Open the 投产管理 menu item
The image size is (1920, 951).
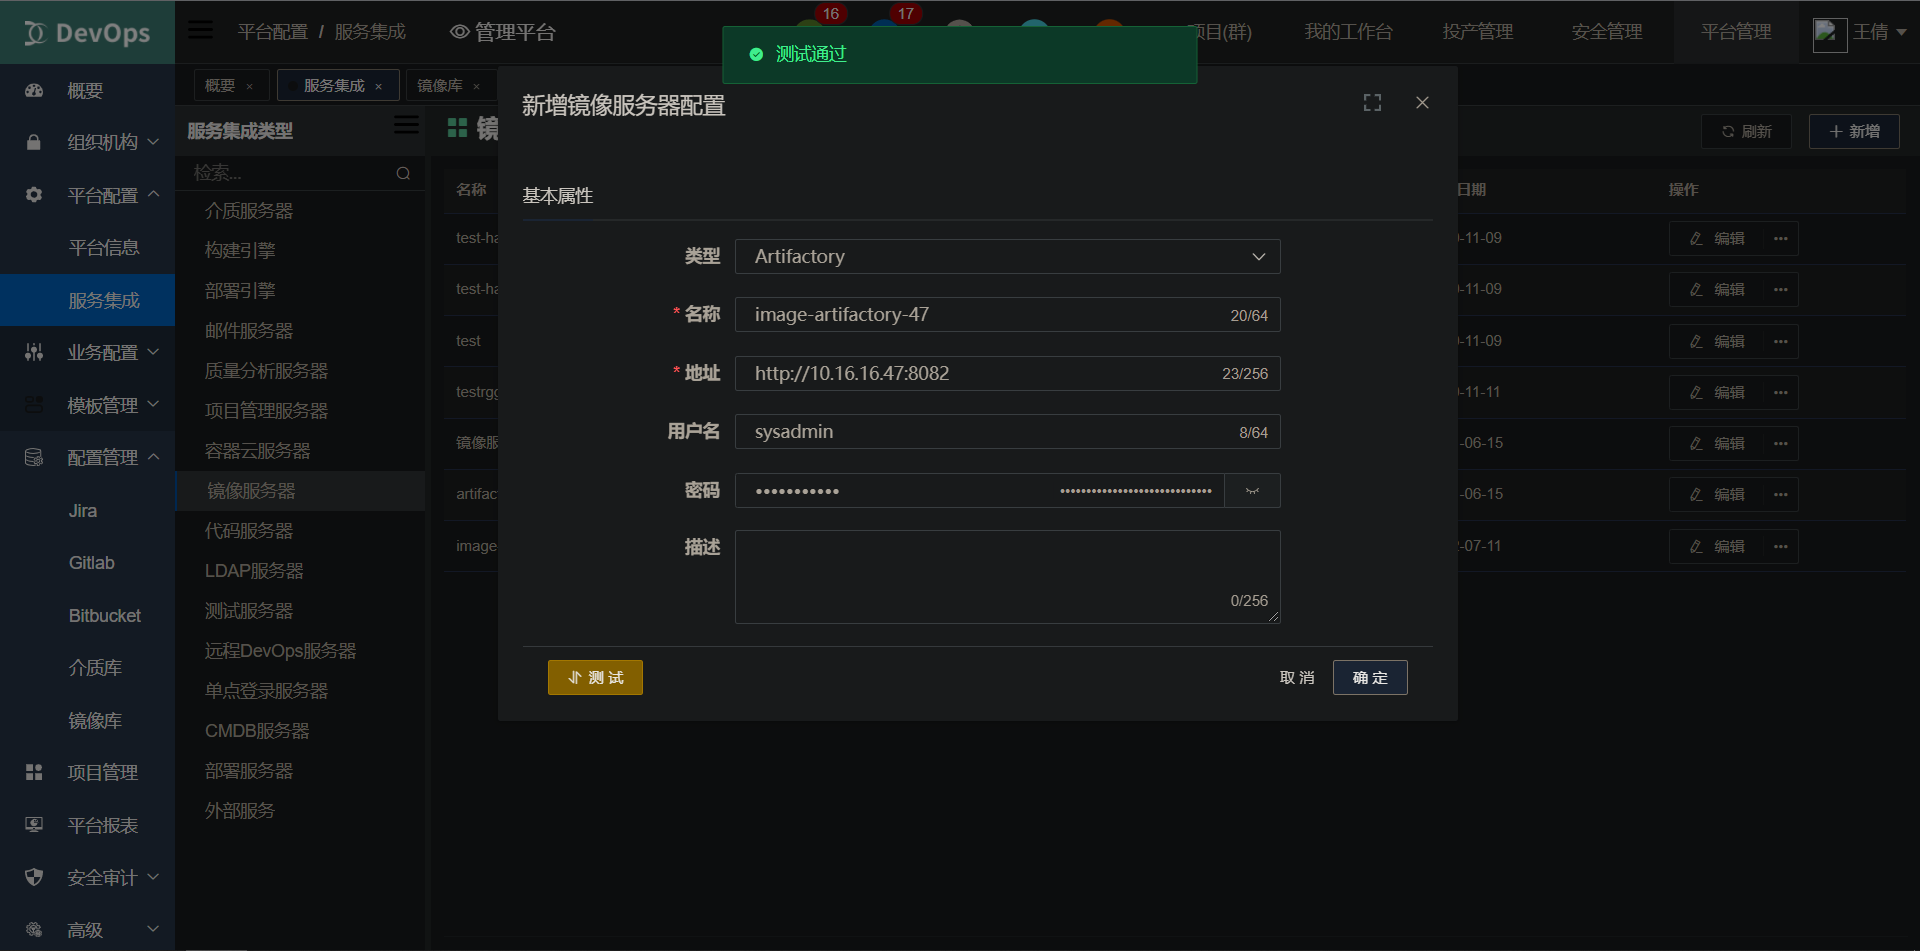click(x=1478, y=31)
